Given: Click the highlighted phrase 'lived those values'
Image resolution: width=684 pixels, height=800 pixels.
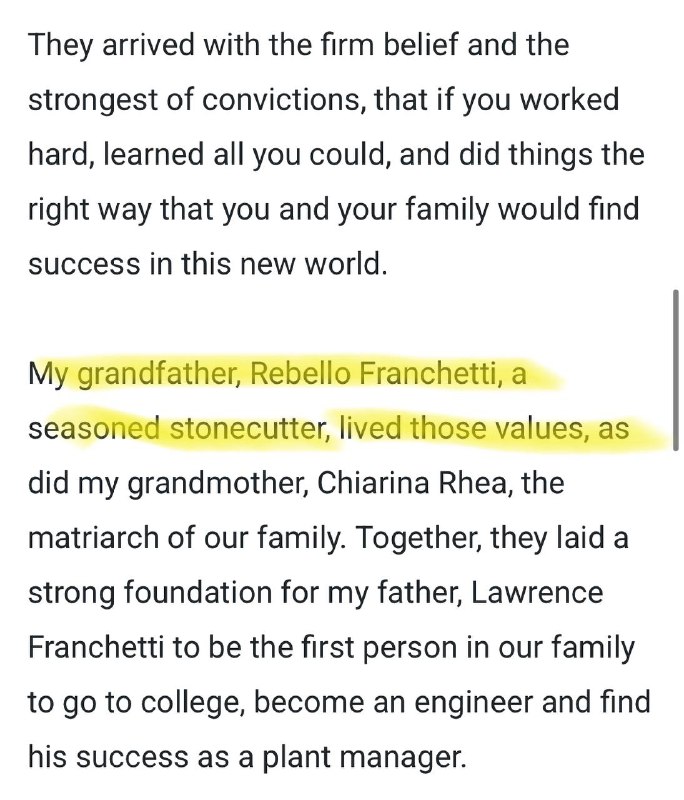Looking at the screenshot, I should (x=461, y=429).
